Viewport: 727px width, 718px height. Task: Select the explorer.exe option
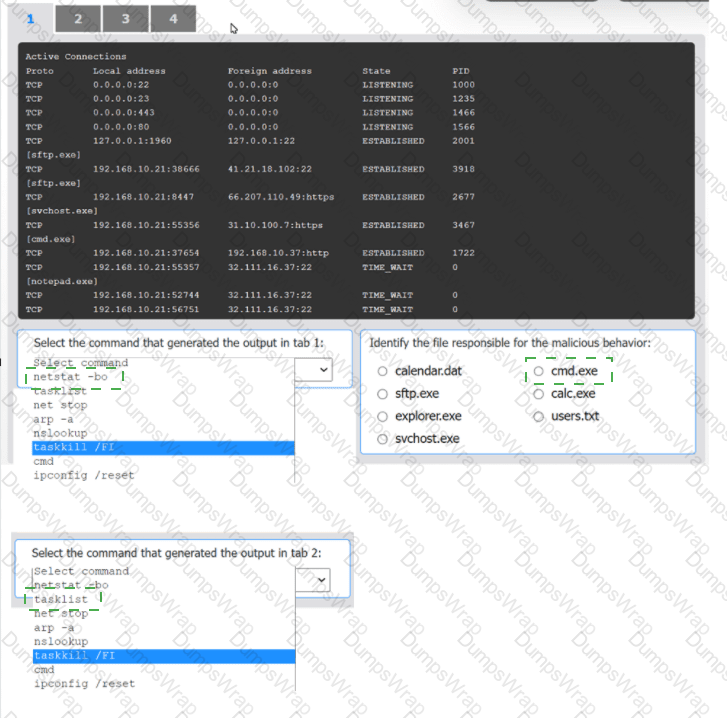pos(382,416)
